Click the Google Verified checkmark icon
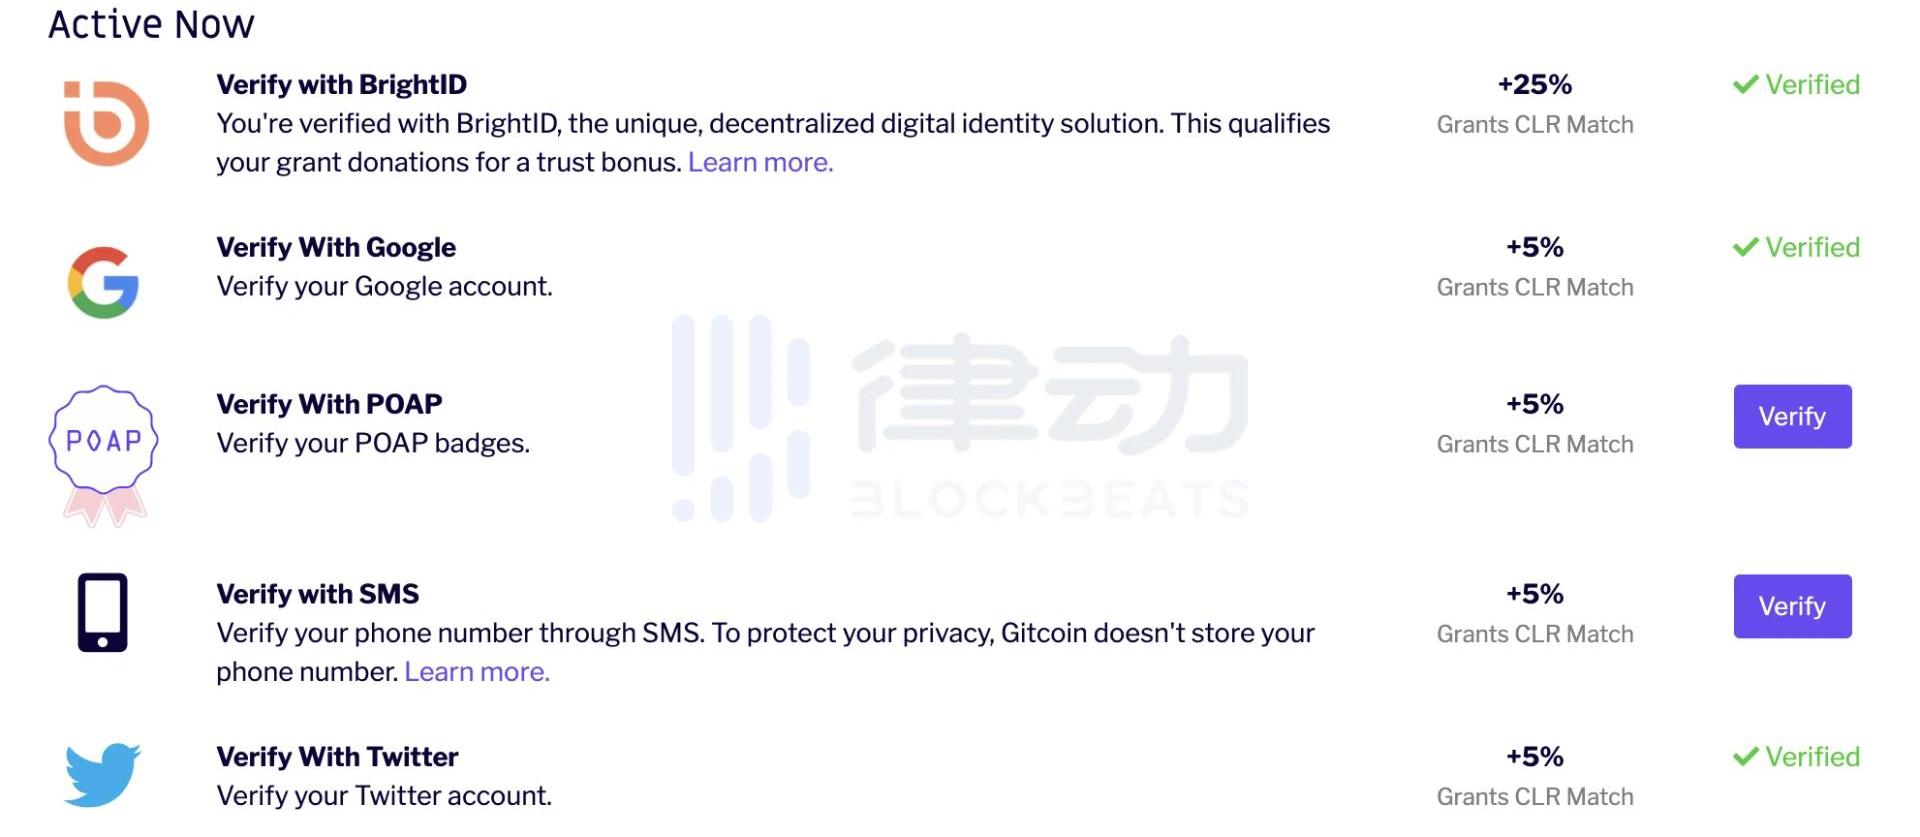The height and width of the screenshot is (837, 1920). tap(1745, 247)
